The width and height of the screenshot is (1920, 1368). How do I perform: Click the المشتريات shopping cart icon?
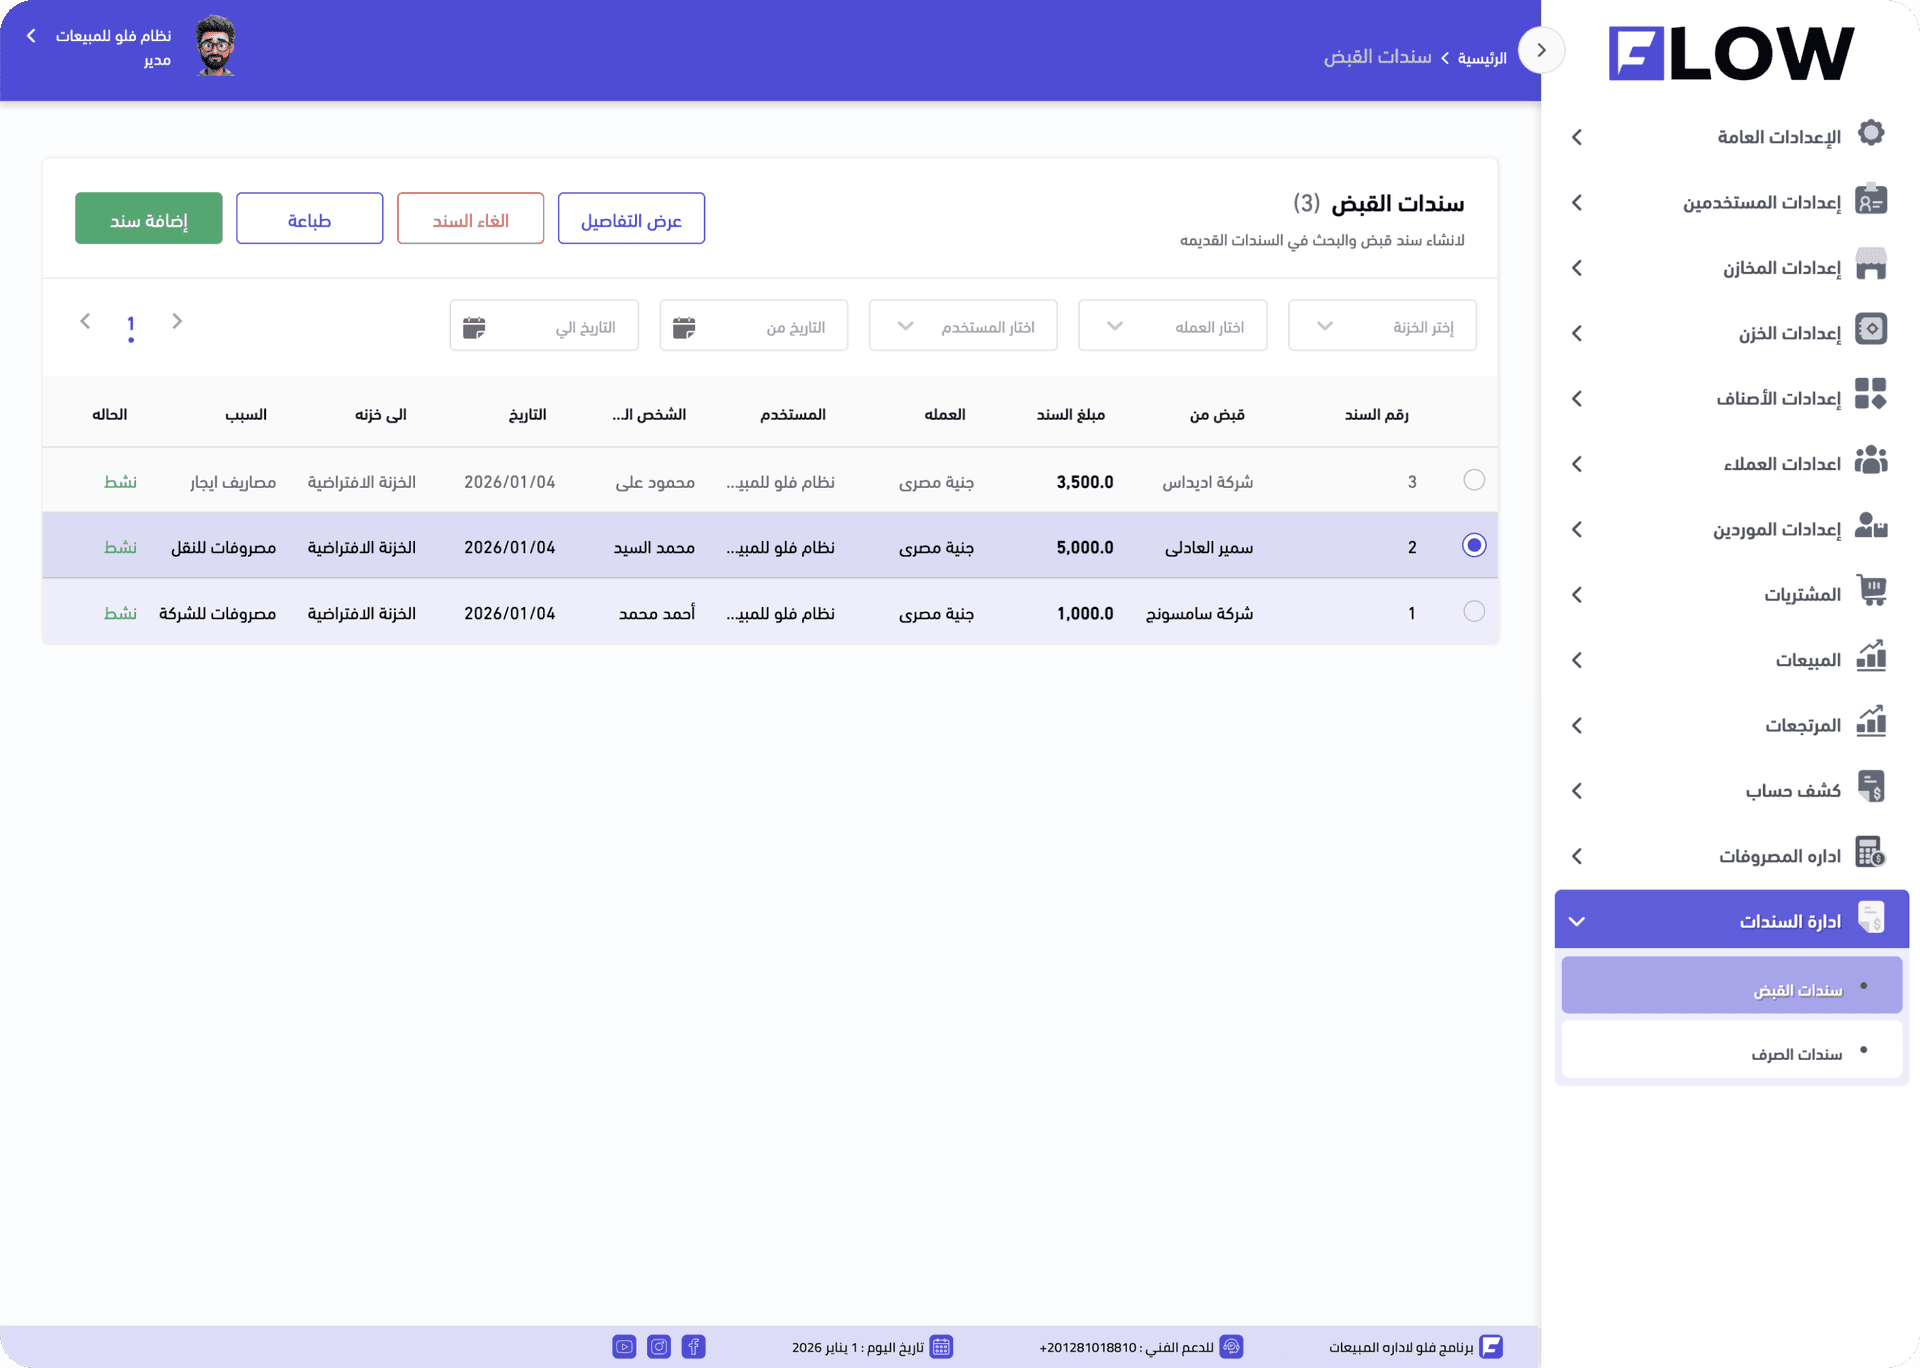pyautogui.click(x=1870, y=590)
